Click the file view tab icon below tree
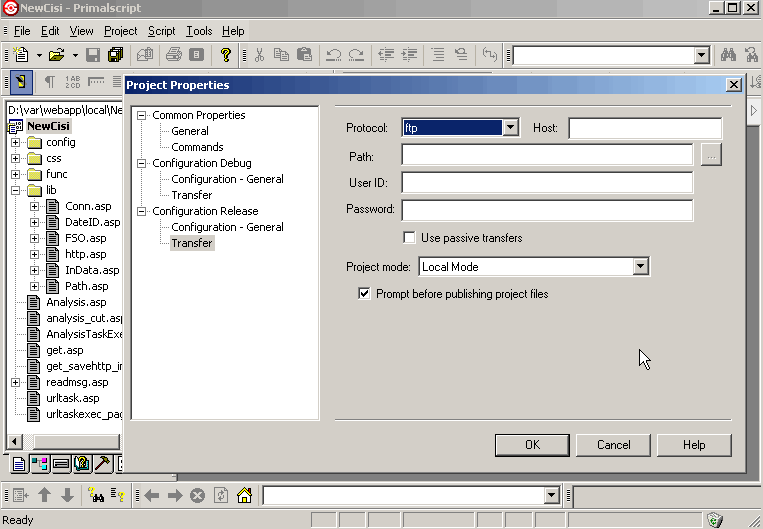 coord(19,463)
